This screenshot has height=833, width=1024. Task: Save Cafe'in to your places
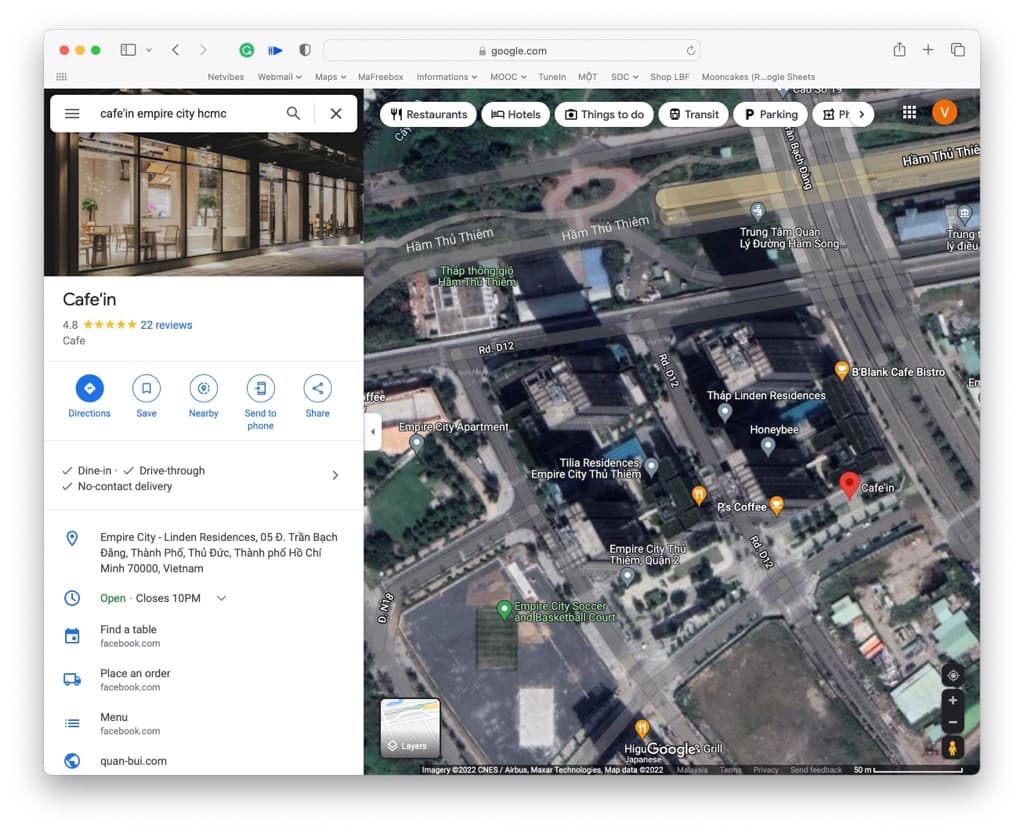(x=146, y=396)
